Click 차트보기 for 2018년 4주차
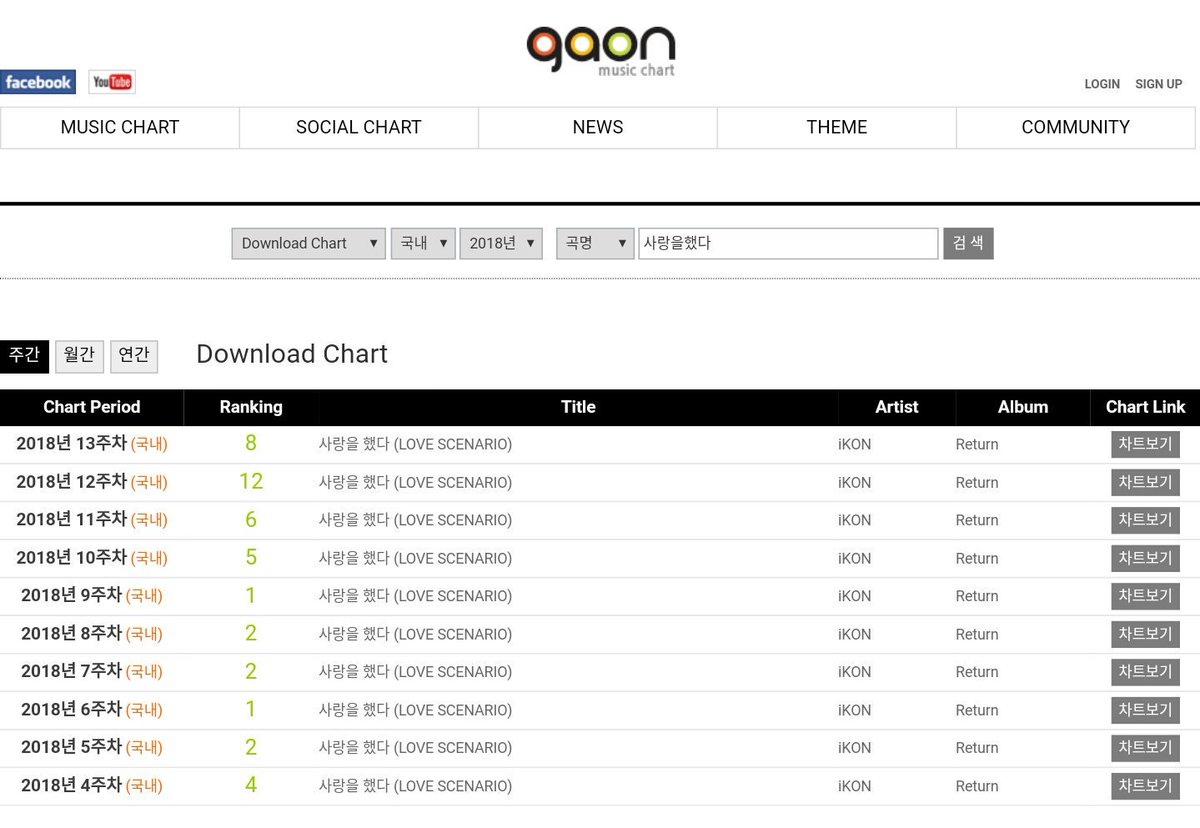This screenshot has width=1200, height=828. point(1145,786)
